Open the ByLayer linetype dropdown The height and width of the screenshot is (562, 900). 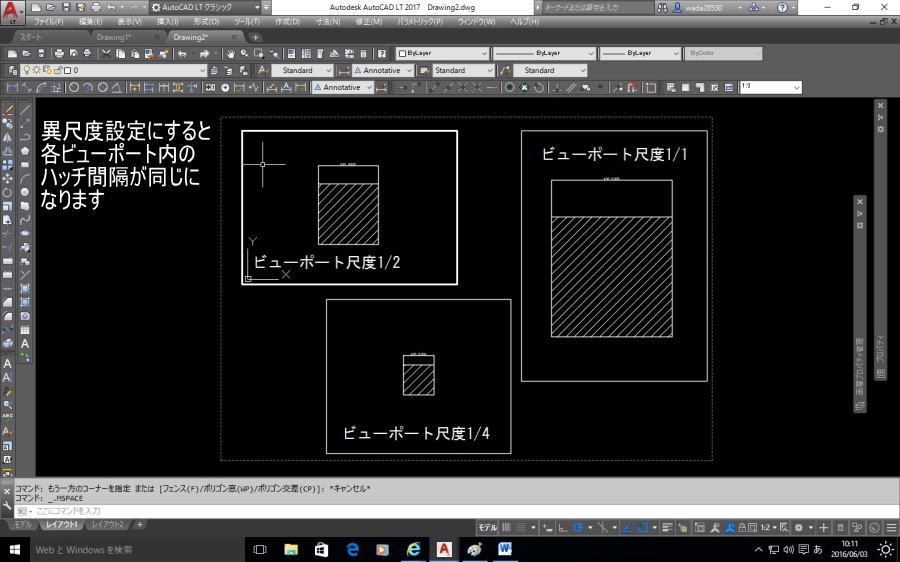click(x=544, y=53)
